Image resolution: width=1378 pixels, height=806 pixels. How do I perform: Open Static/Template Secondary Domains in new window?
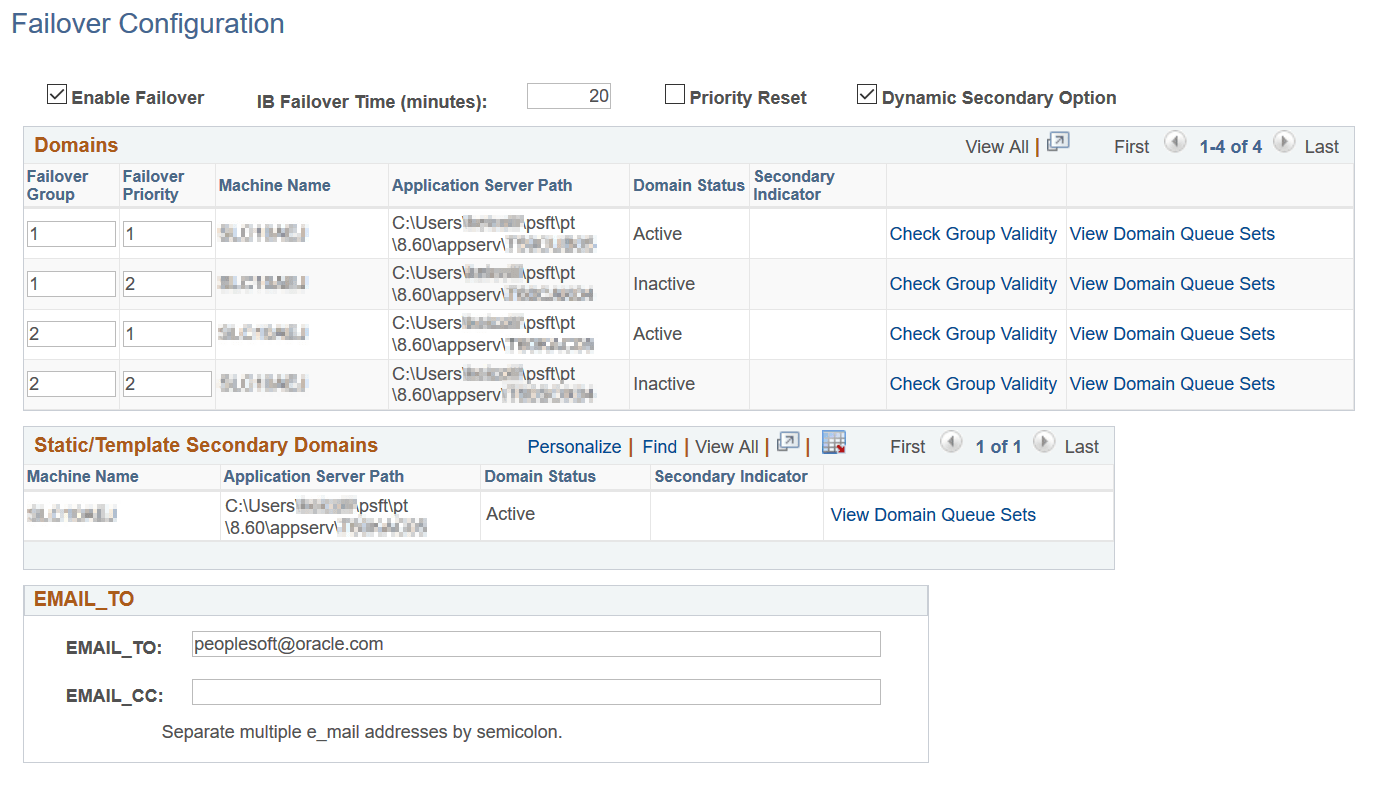pyautogui.click(x=788, y=441)
